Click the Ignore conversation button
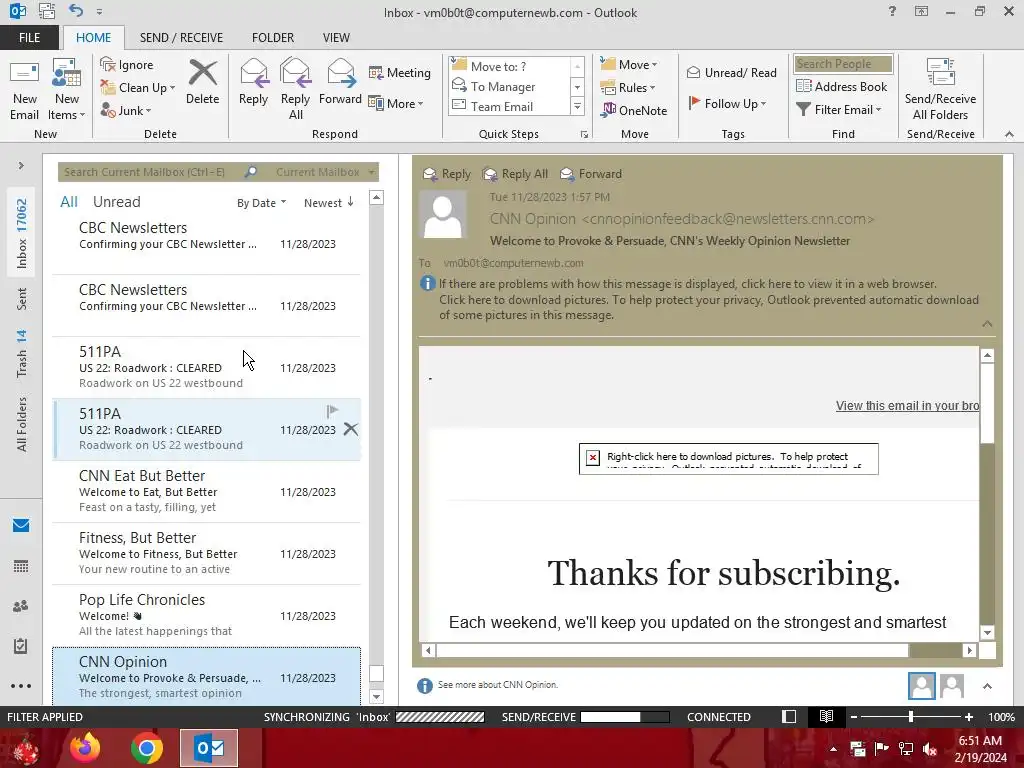The image size is (1024, 768). tap(127, 65)
